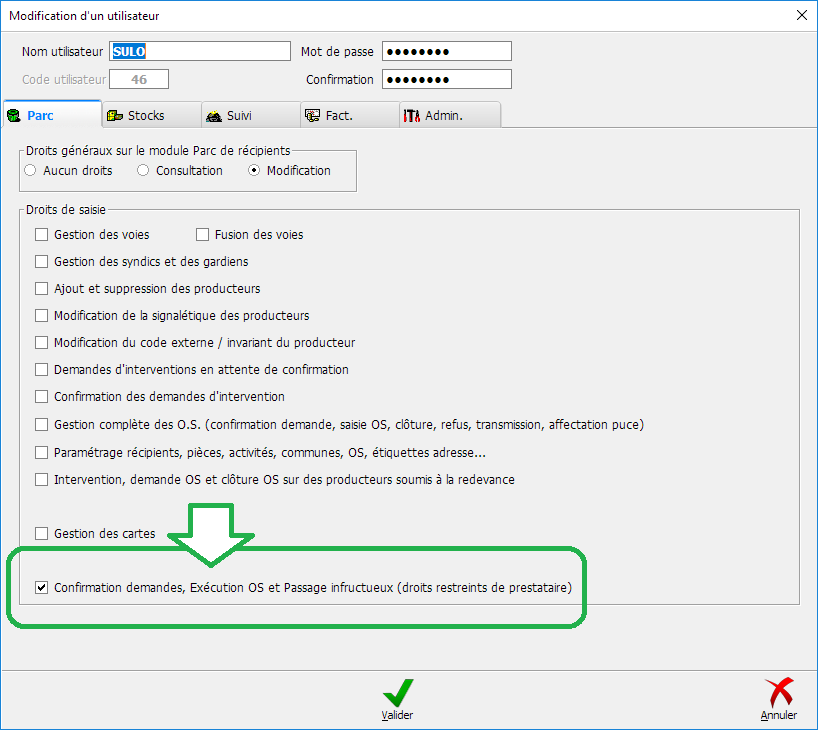Switch to the Admin. tab

[450, 115]
